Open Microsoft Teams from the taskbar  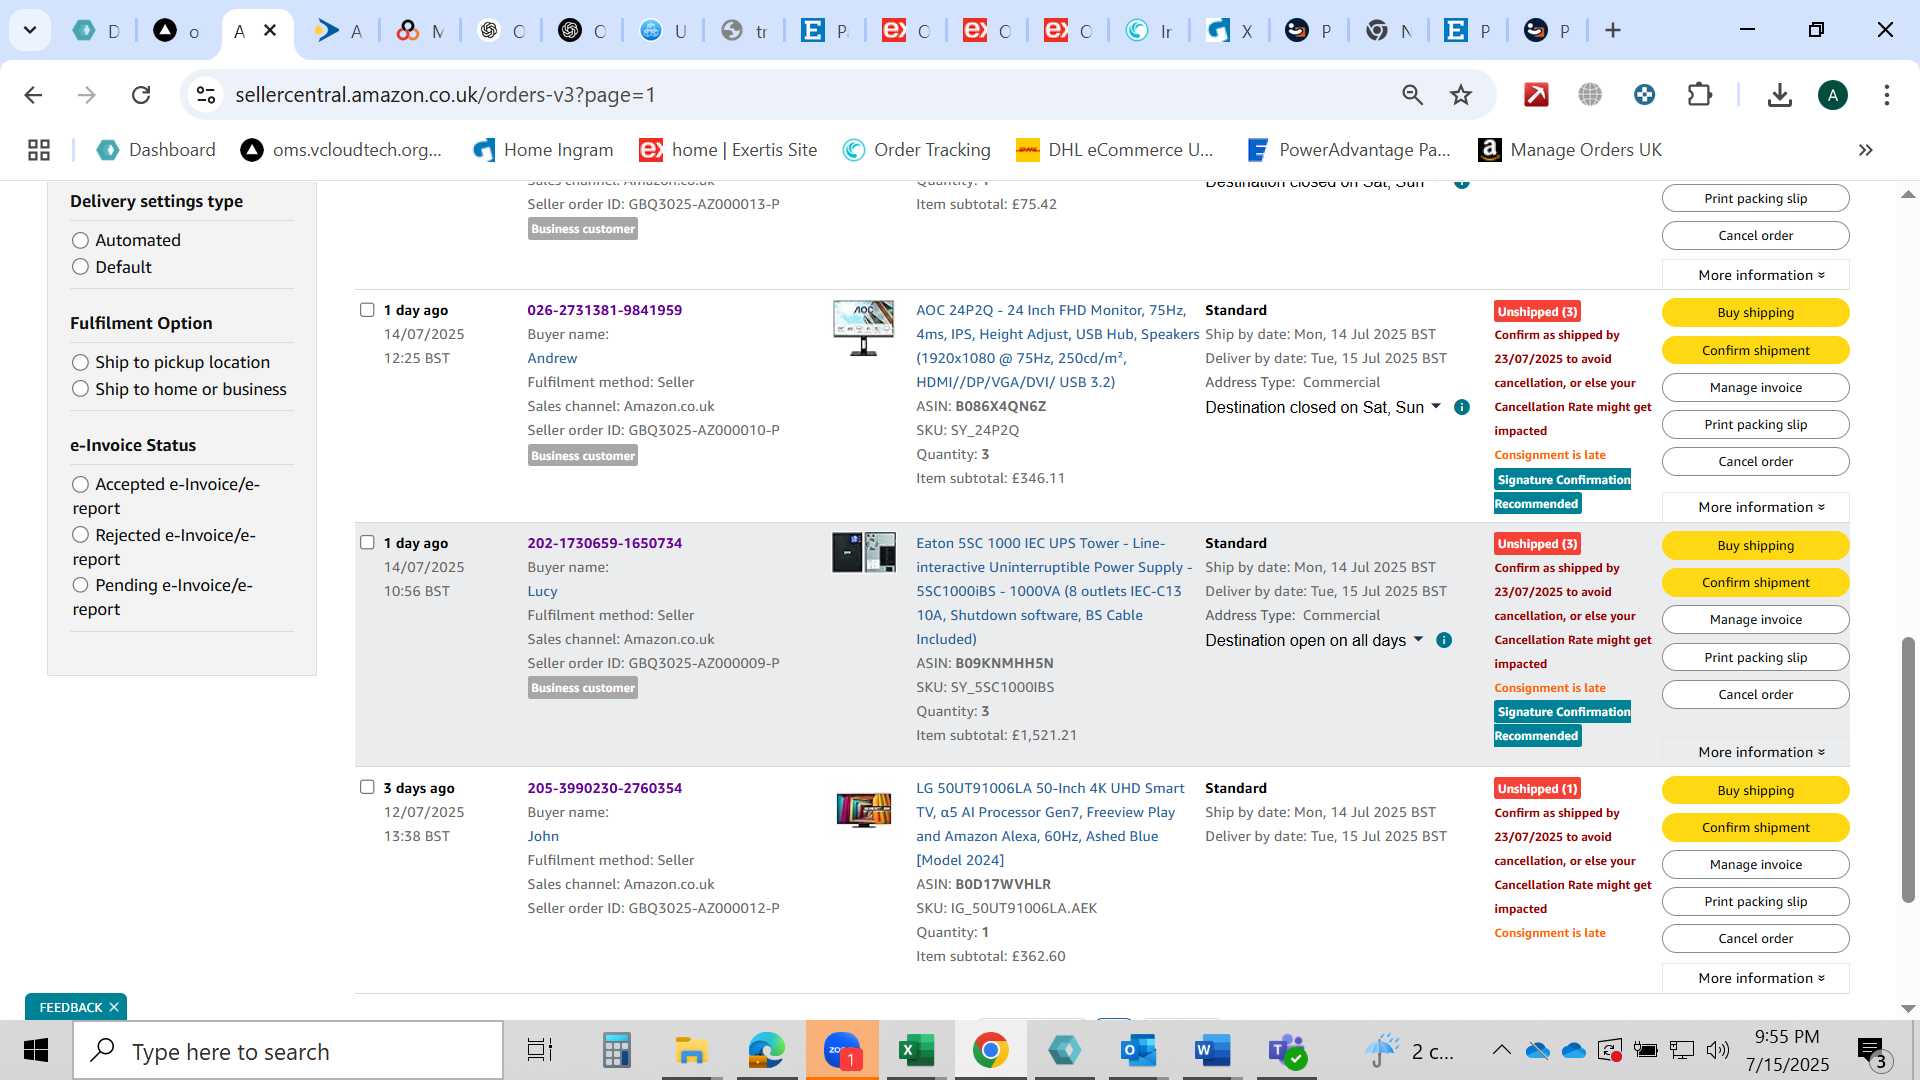(x=1286, y=1050)
